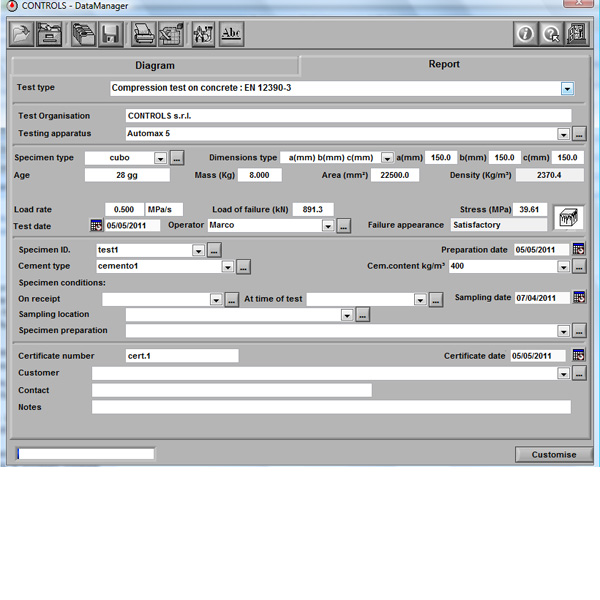Screen dimensions: 600x600
Task: Expand the Customer dropdown arrow
Action: tap(563, 373)
